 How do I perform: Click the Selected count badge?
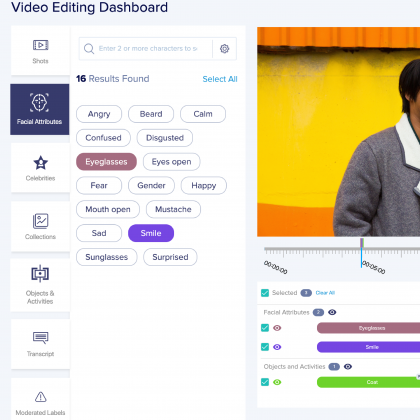[306, 293]
